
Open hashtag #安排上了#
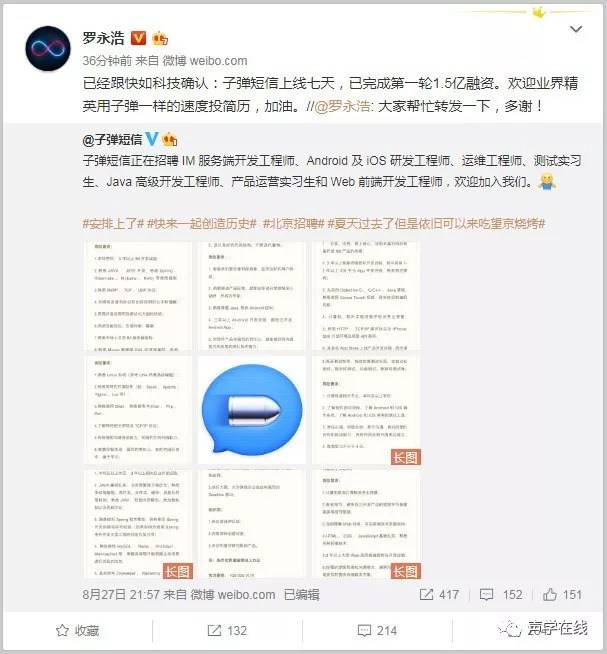pos(113,224)
